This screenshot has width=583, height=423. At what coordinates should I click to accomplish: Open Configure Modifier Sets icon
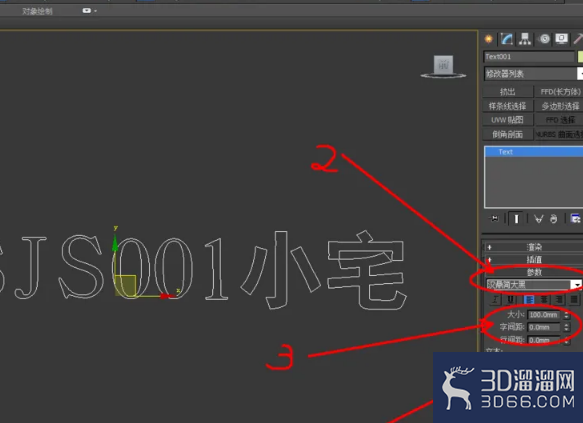[575, 219]
